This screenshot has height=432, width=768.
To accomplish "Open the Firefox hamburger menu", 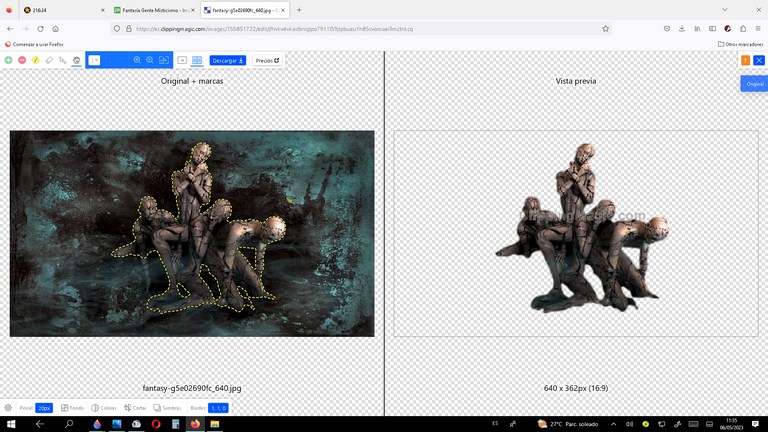I will point(758,29).
